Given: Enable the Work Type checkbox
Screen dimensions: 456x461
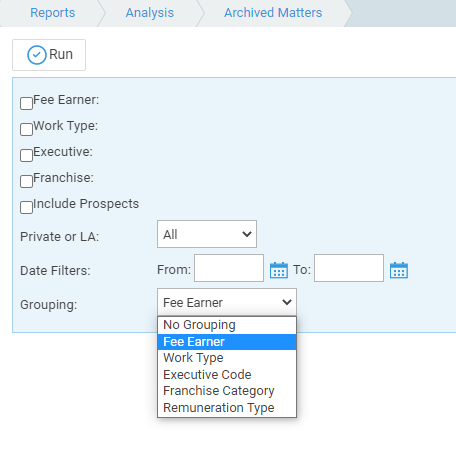Looking at the screenshot, I should pyautogui.click(x=26, y=129).
